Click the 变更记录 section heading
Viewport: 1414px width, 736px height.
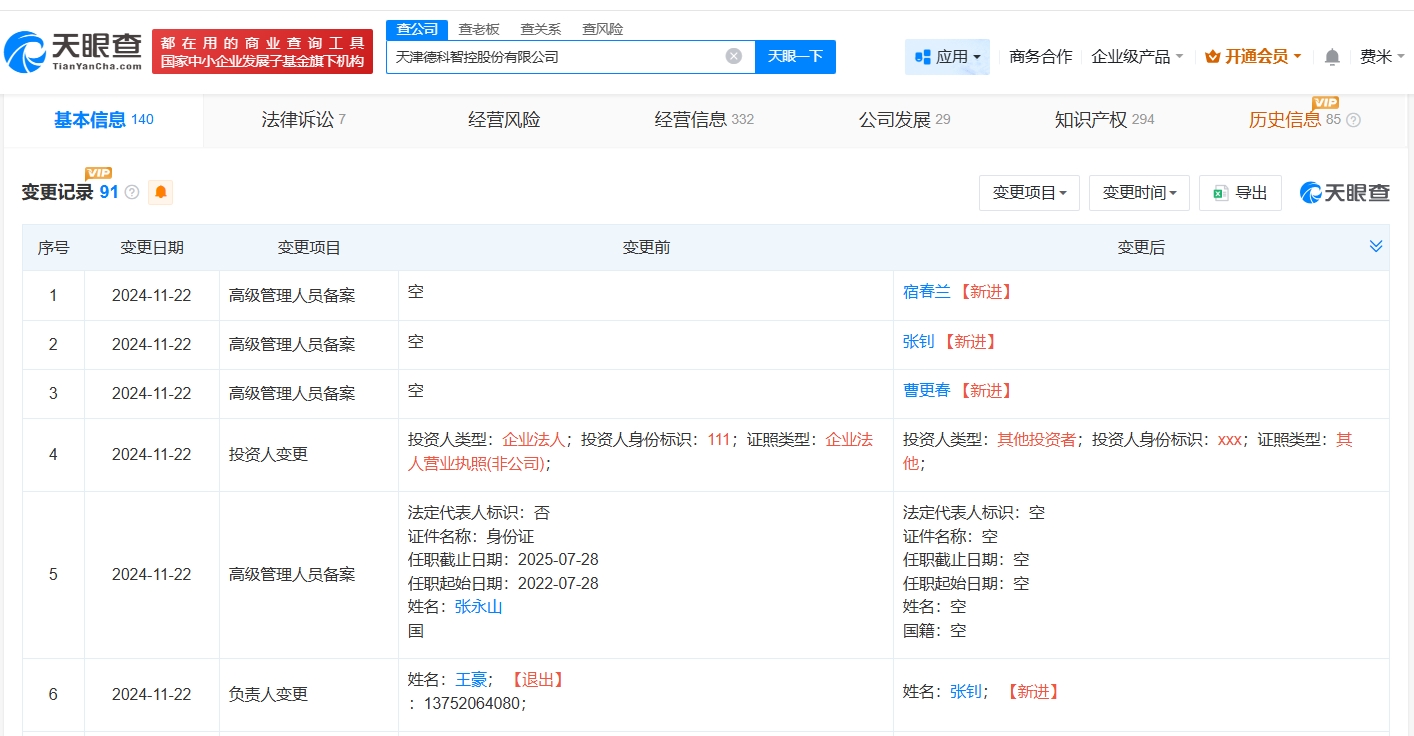57,192
